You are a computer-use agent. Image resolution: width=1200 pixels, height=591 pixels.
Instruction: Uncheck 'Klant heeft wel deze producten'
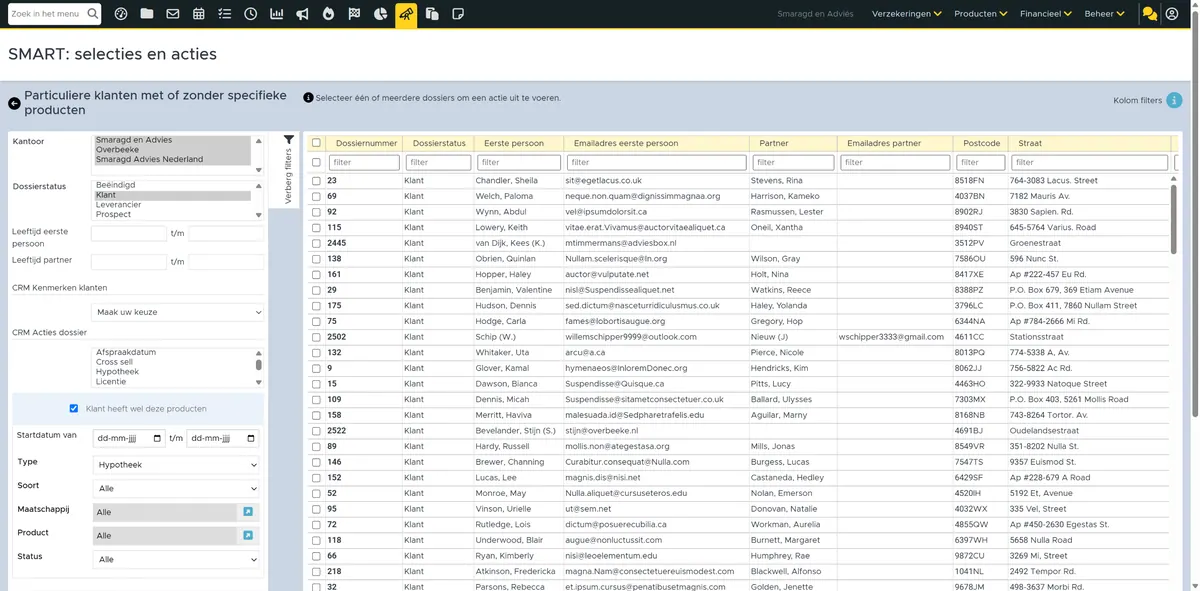[x=74, y=408]
